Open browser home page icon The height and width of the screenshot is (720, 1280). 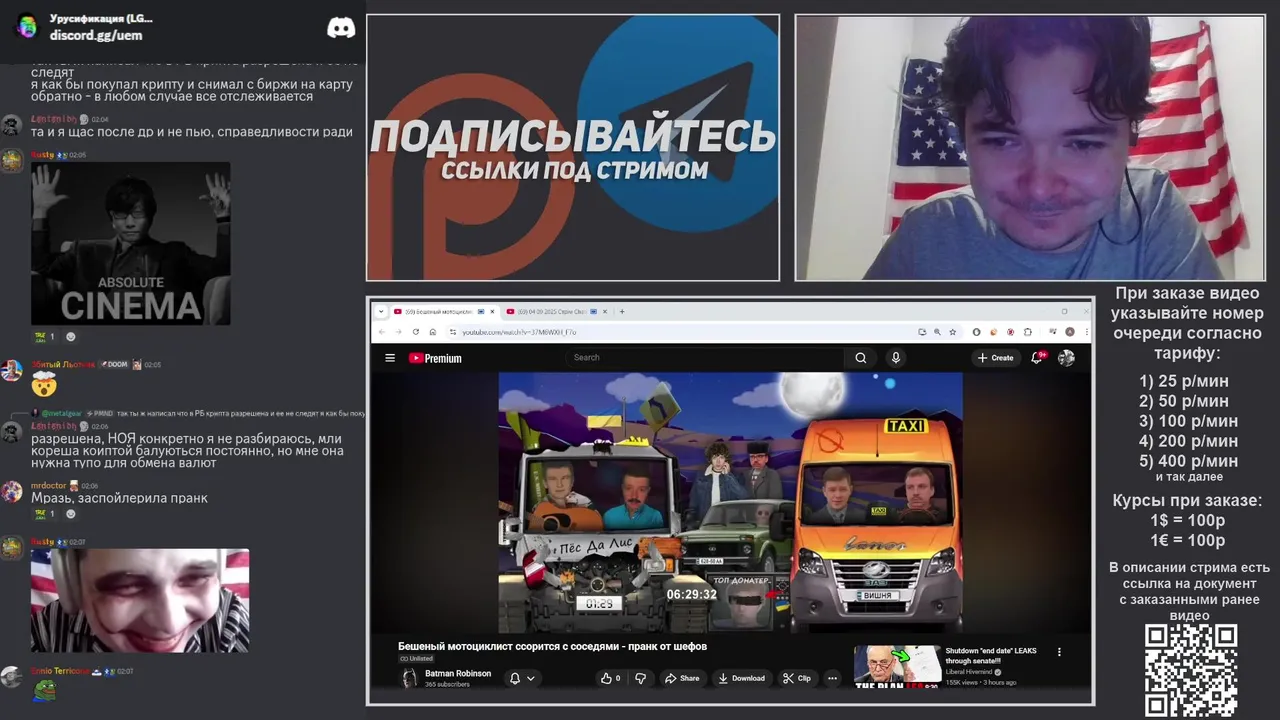coord(432,332)
